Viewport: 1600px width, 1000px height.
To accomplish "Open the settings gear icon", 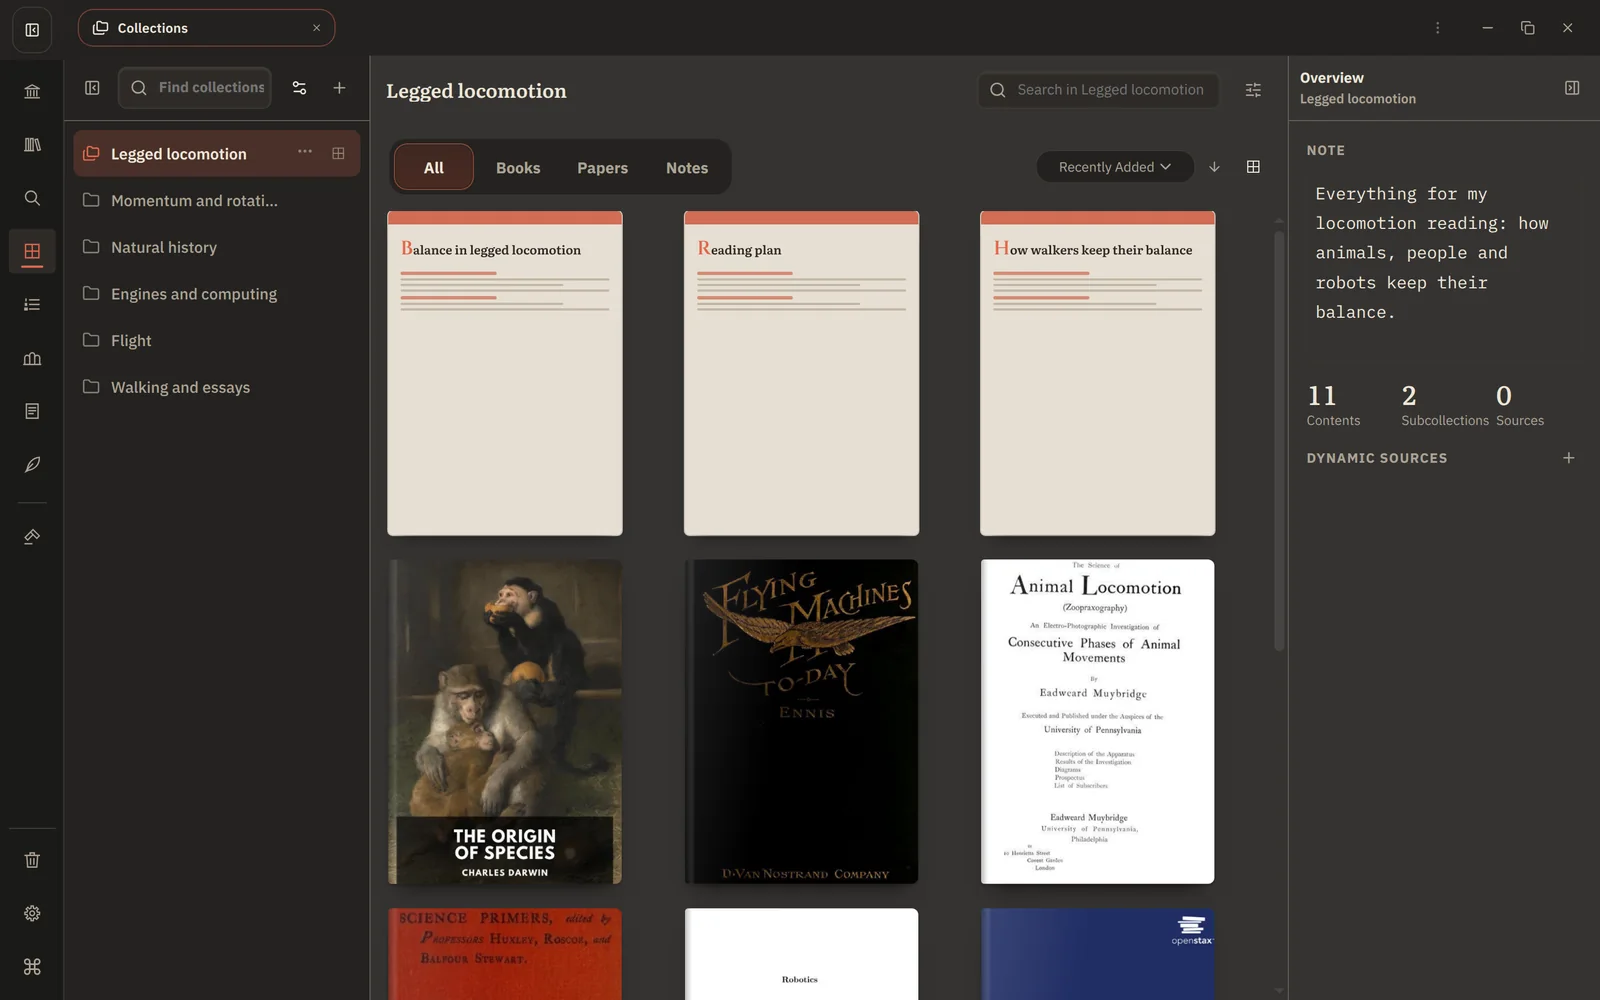I will pyautogui.click(x=32, y=913).
